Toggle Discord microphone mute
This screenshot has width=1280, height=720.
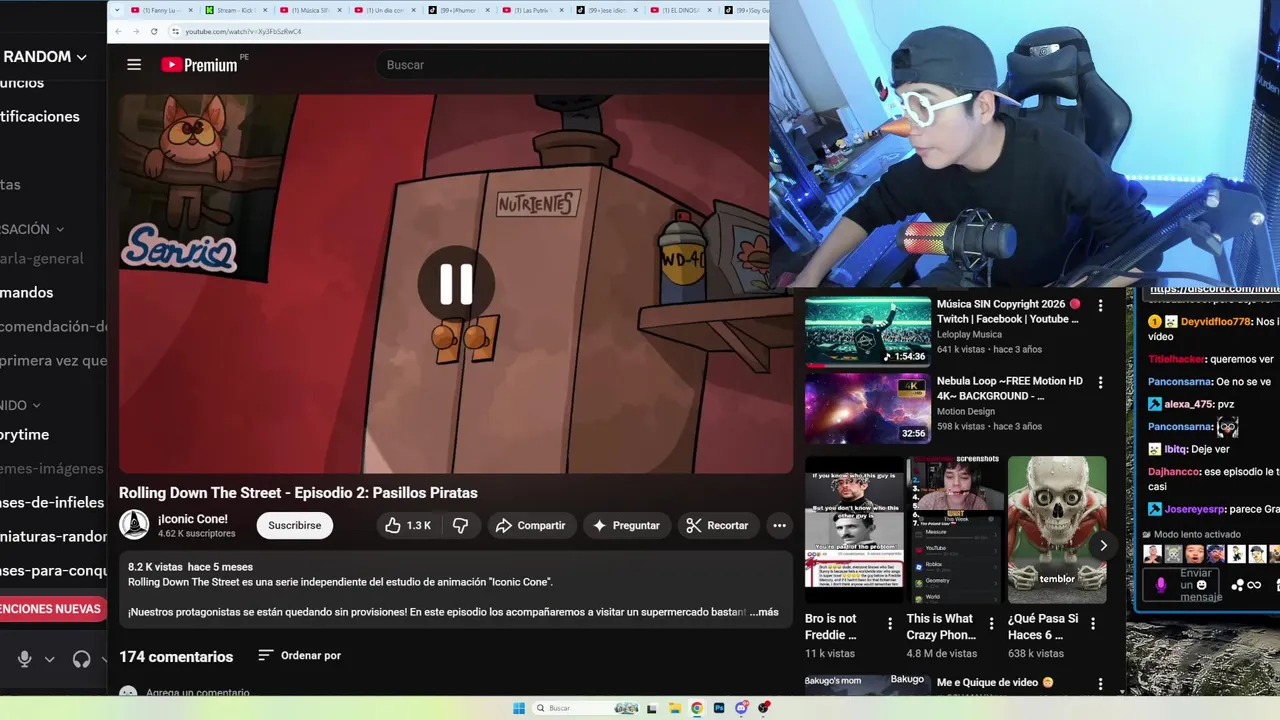click(x=24, y=659)
